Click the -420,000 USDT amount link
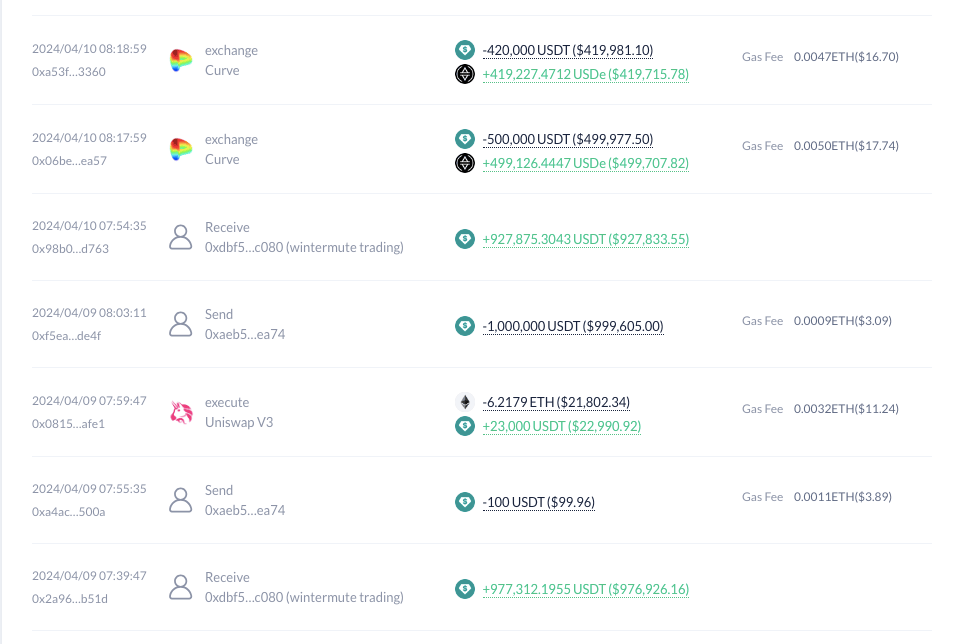This screenshot has width=954, height=644. click(568, 51)
